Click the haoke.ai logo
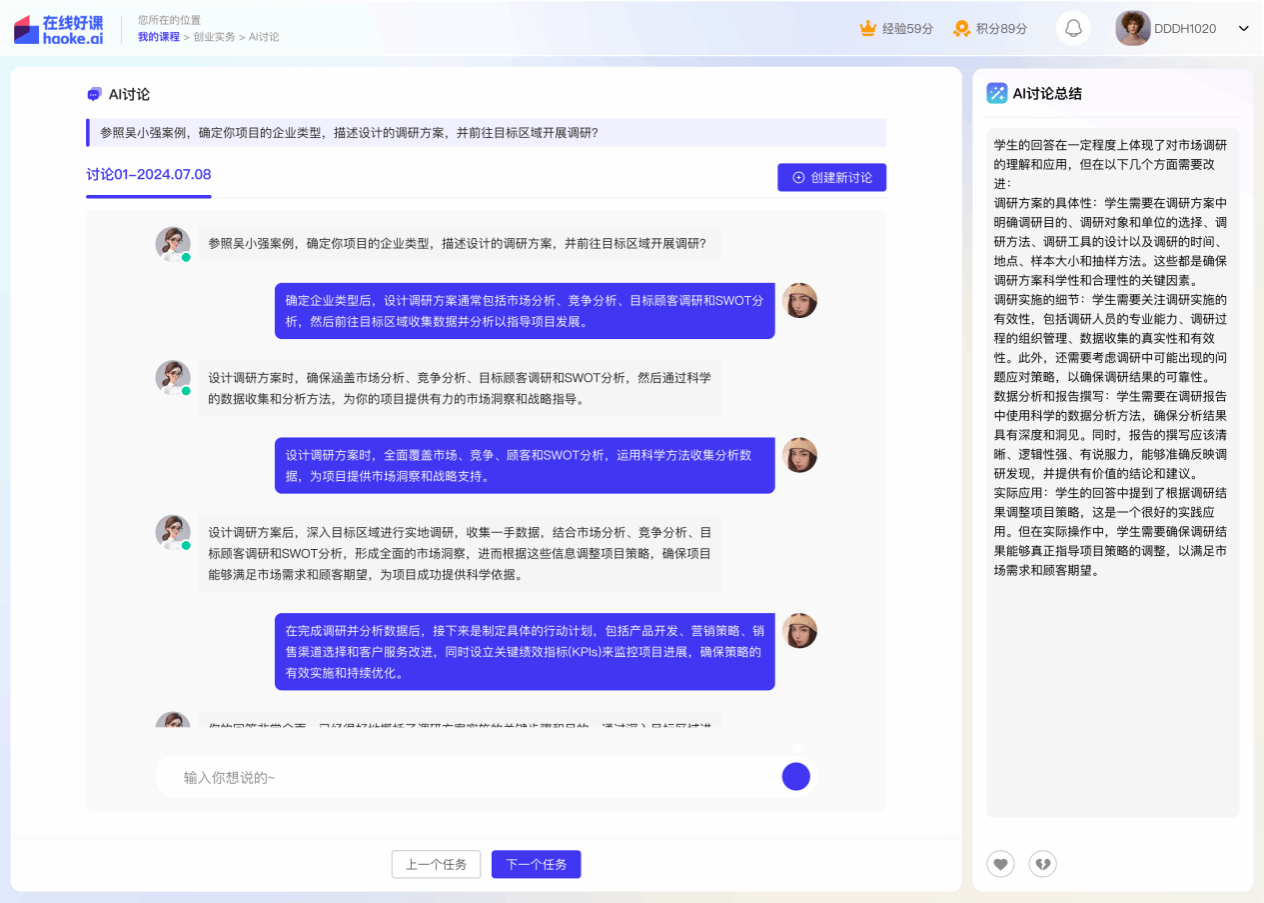Viewport: 1264px width, 903px height. (x=58, y=29)
